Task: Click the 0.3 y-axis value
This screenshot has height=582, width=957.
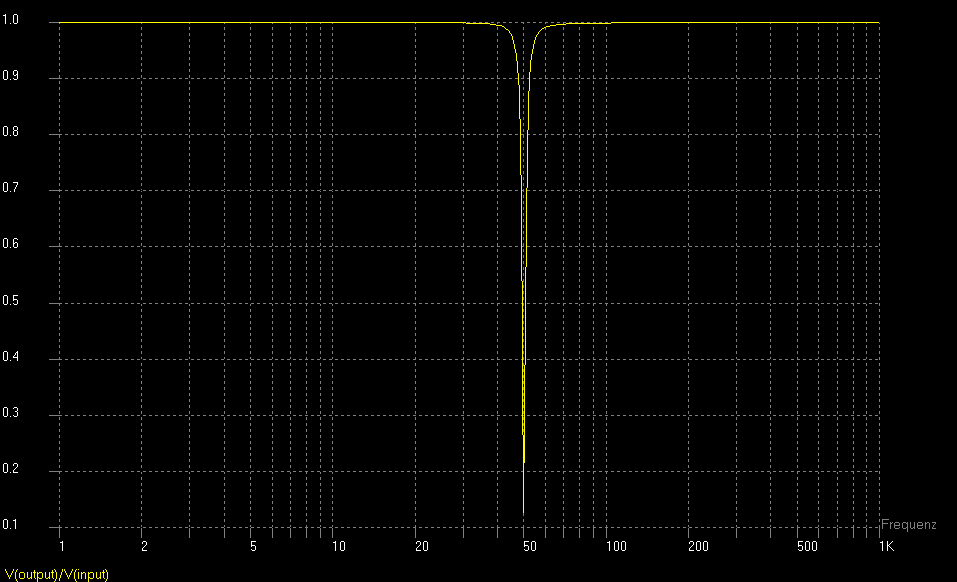Action: (x=10, y=412)
